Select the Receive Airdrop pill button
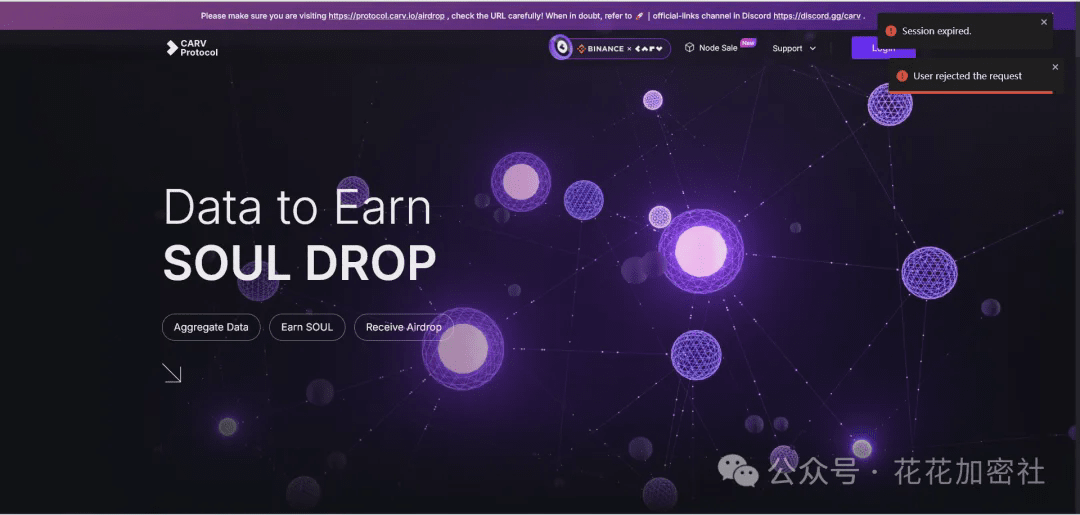1080x515 pixels. (x=404, y=327)
